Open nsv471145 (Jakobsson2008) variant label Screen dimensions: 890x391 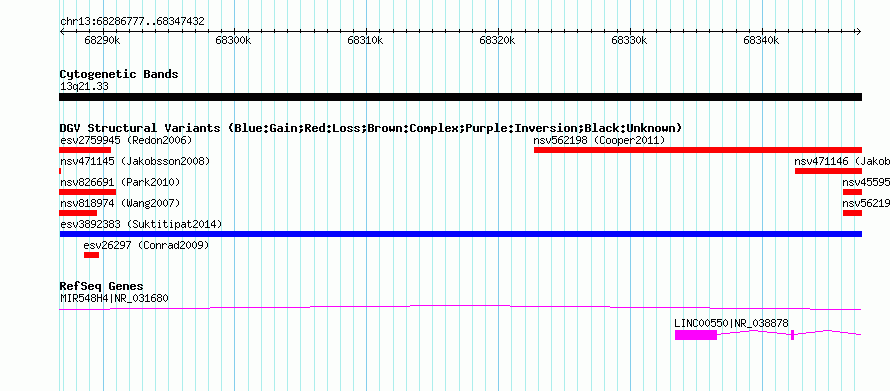click(x=135, y=161)
